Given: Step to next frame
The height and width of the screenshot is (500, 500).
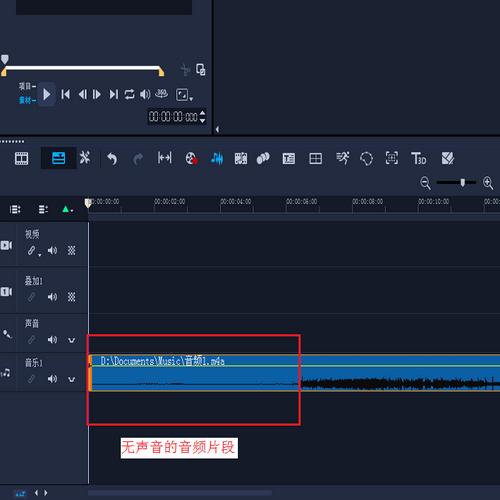Looking at the screenshot, I should (97, 95).
